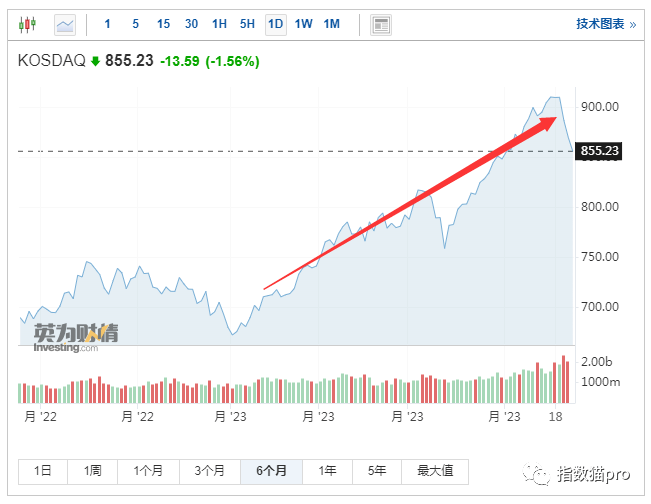The image size is (651, 504).
Task: Set the interval to 15 minutes
Action: coord(163,23)
